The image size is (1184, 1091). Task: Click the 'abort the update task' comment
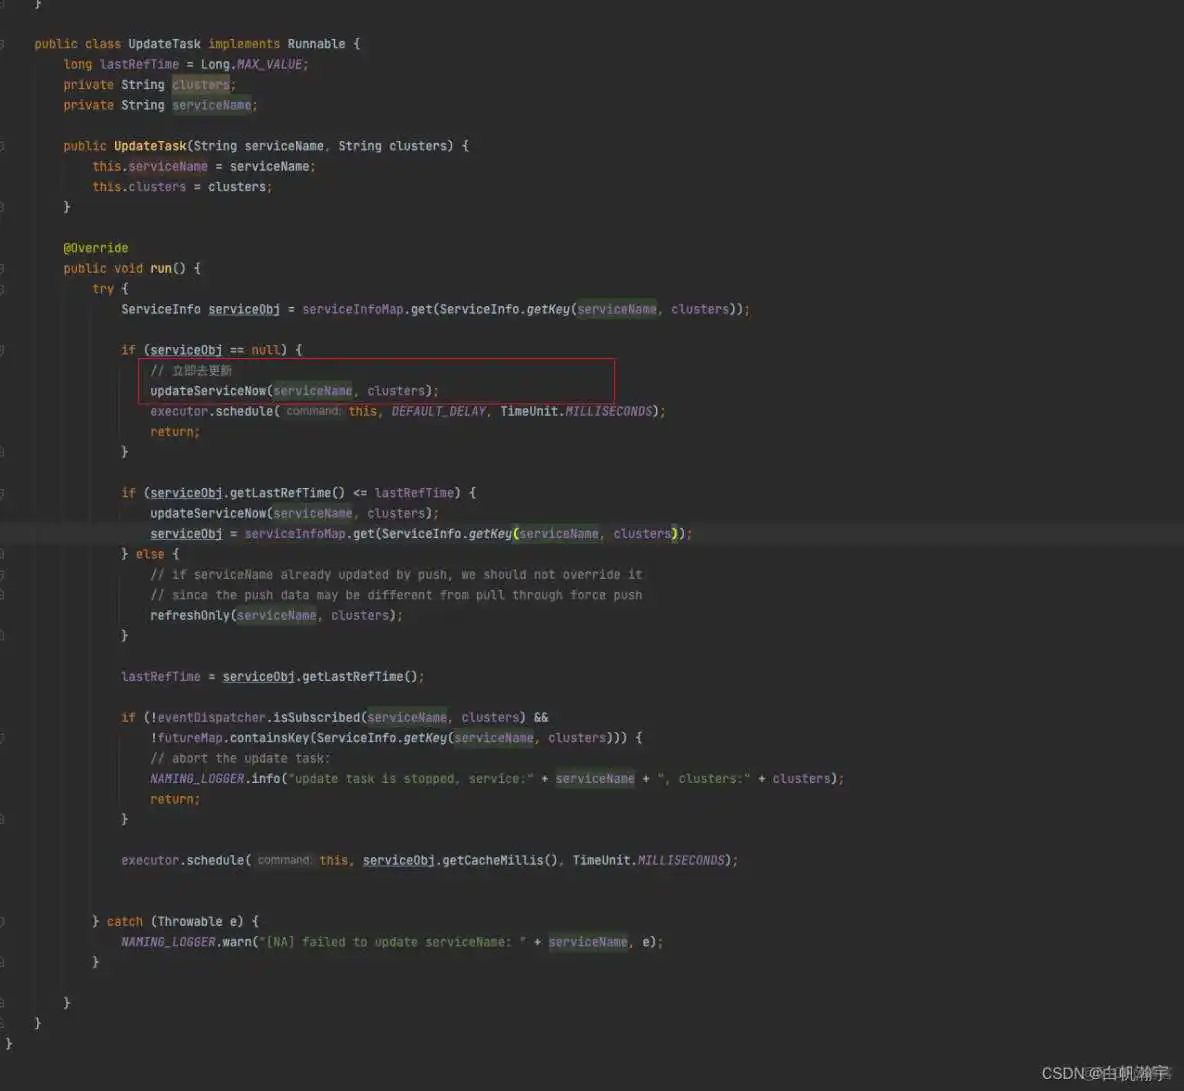pyautogui.click(x=240, y=758)
